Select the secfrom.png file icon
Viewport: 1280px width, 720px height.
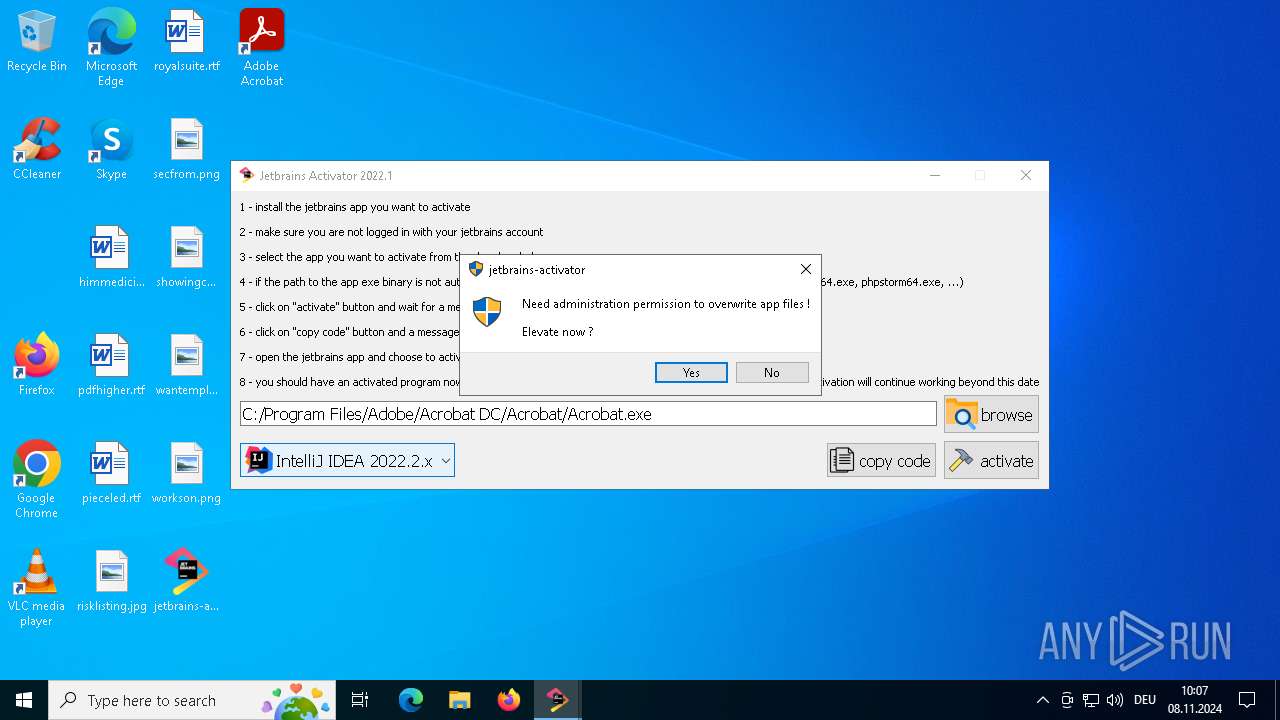tap(187, 150)
